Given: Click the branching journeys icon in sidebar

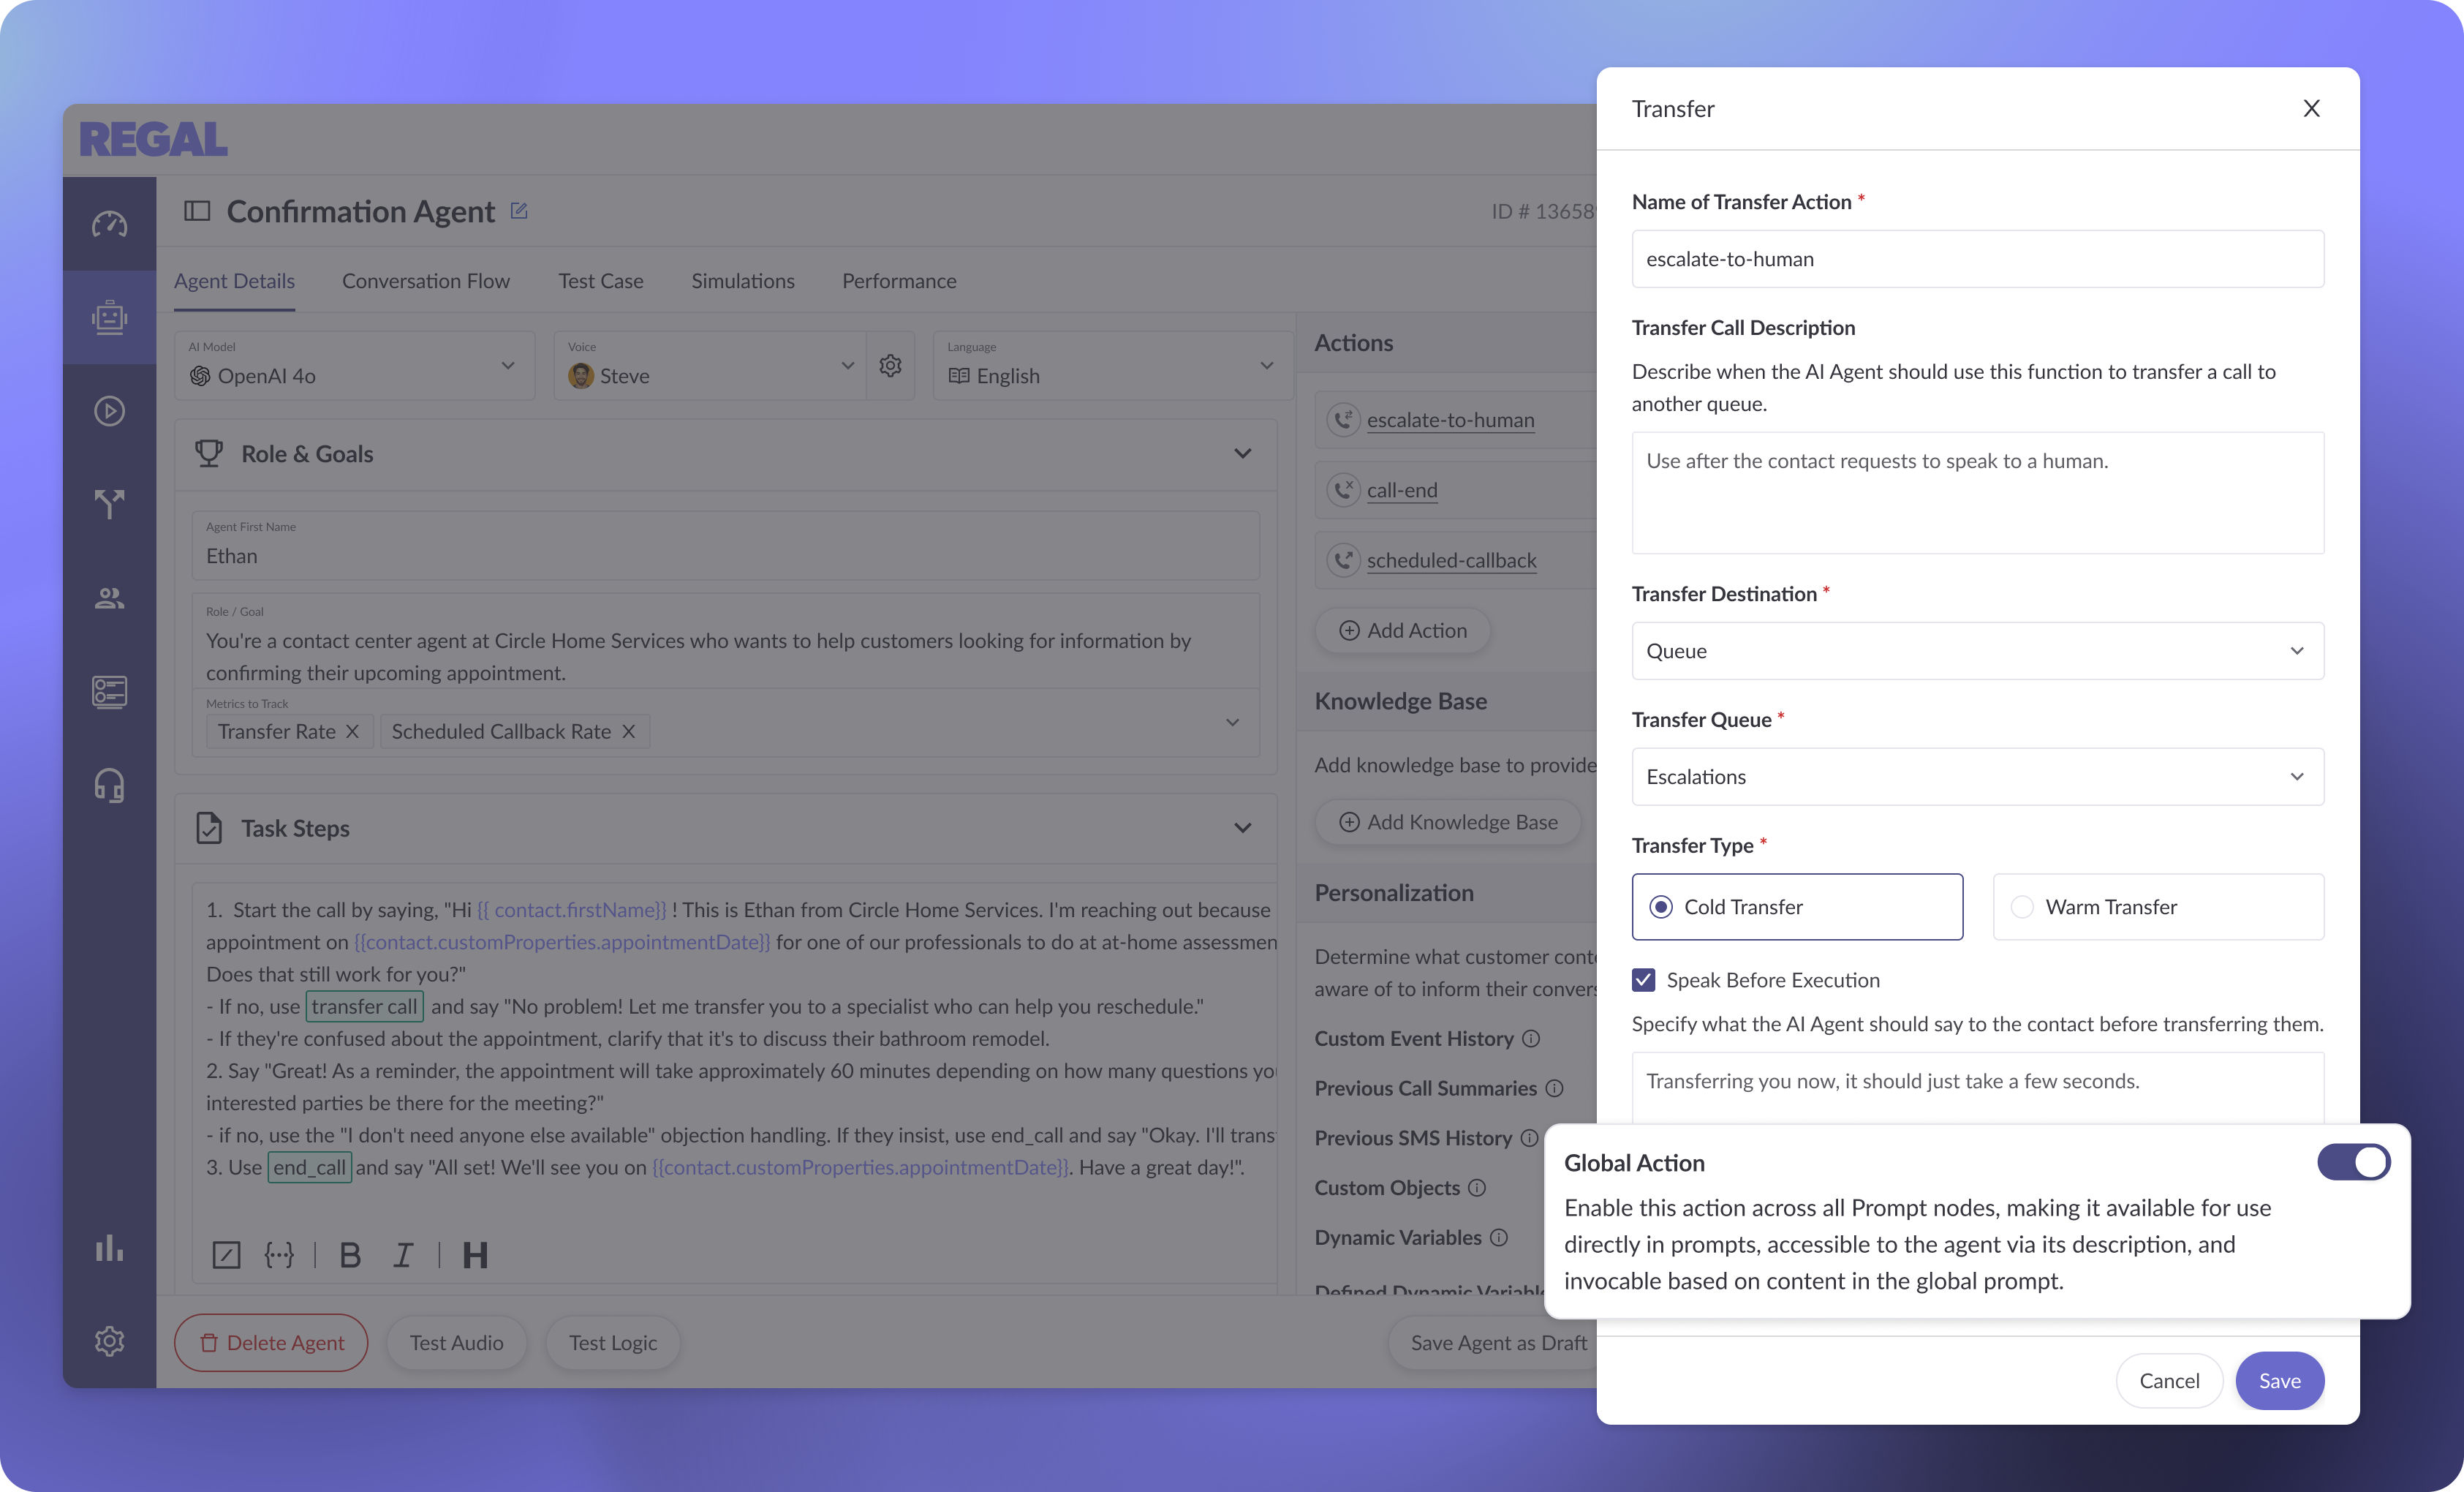Looking at the screenshot, I should click(109, 504).
